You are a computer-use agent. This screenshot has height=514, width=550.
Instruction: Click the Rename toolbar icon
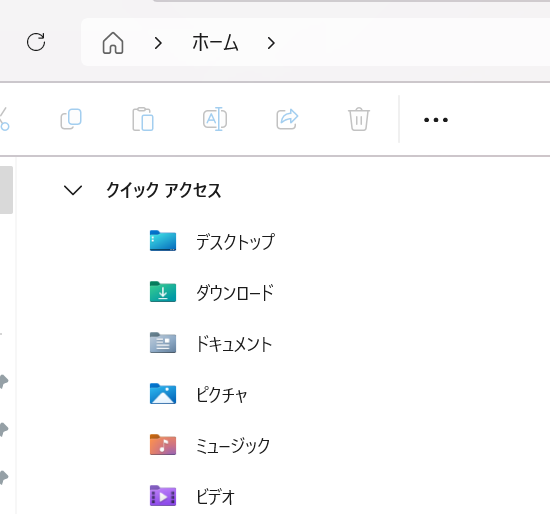[215, 119]
